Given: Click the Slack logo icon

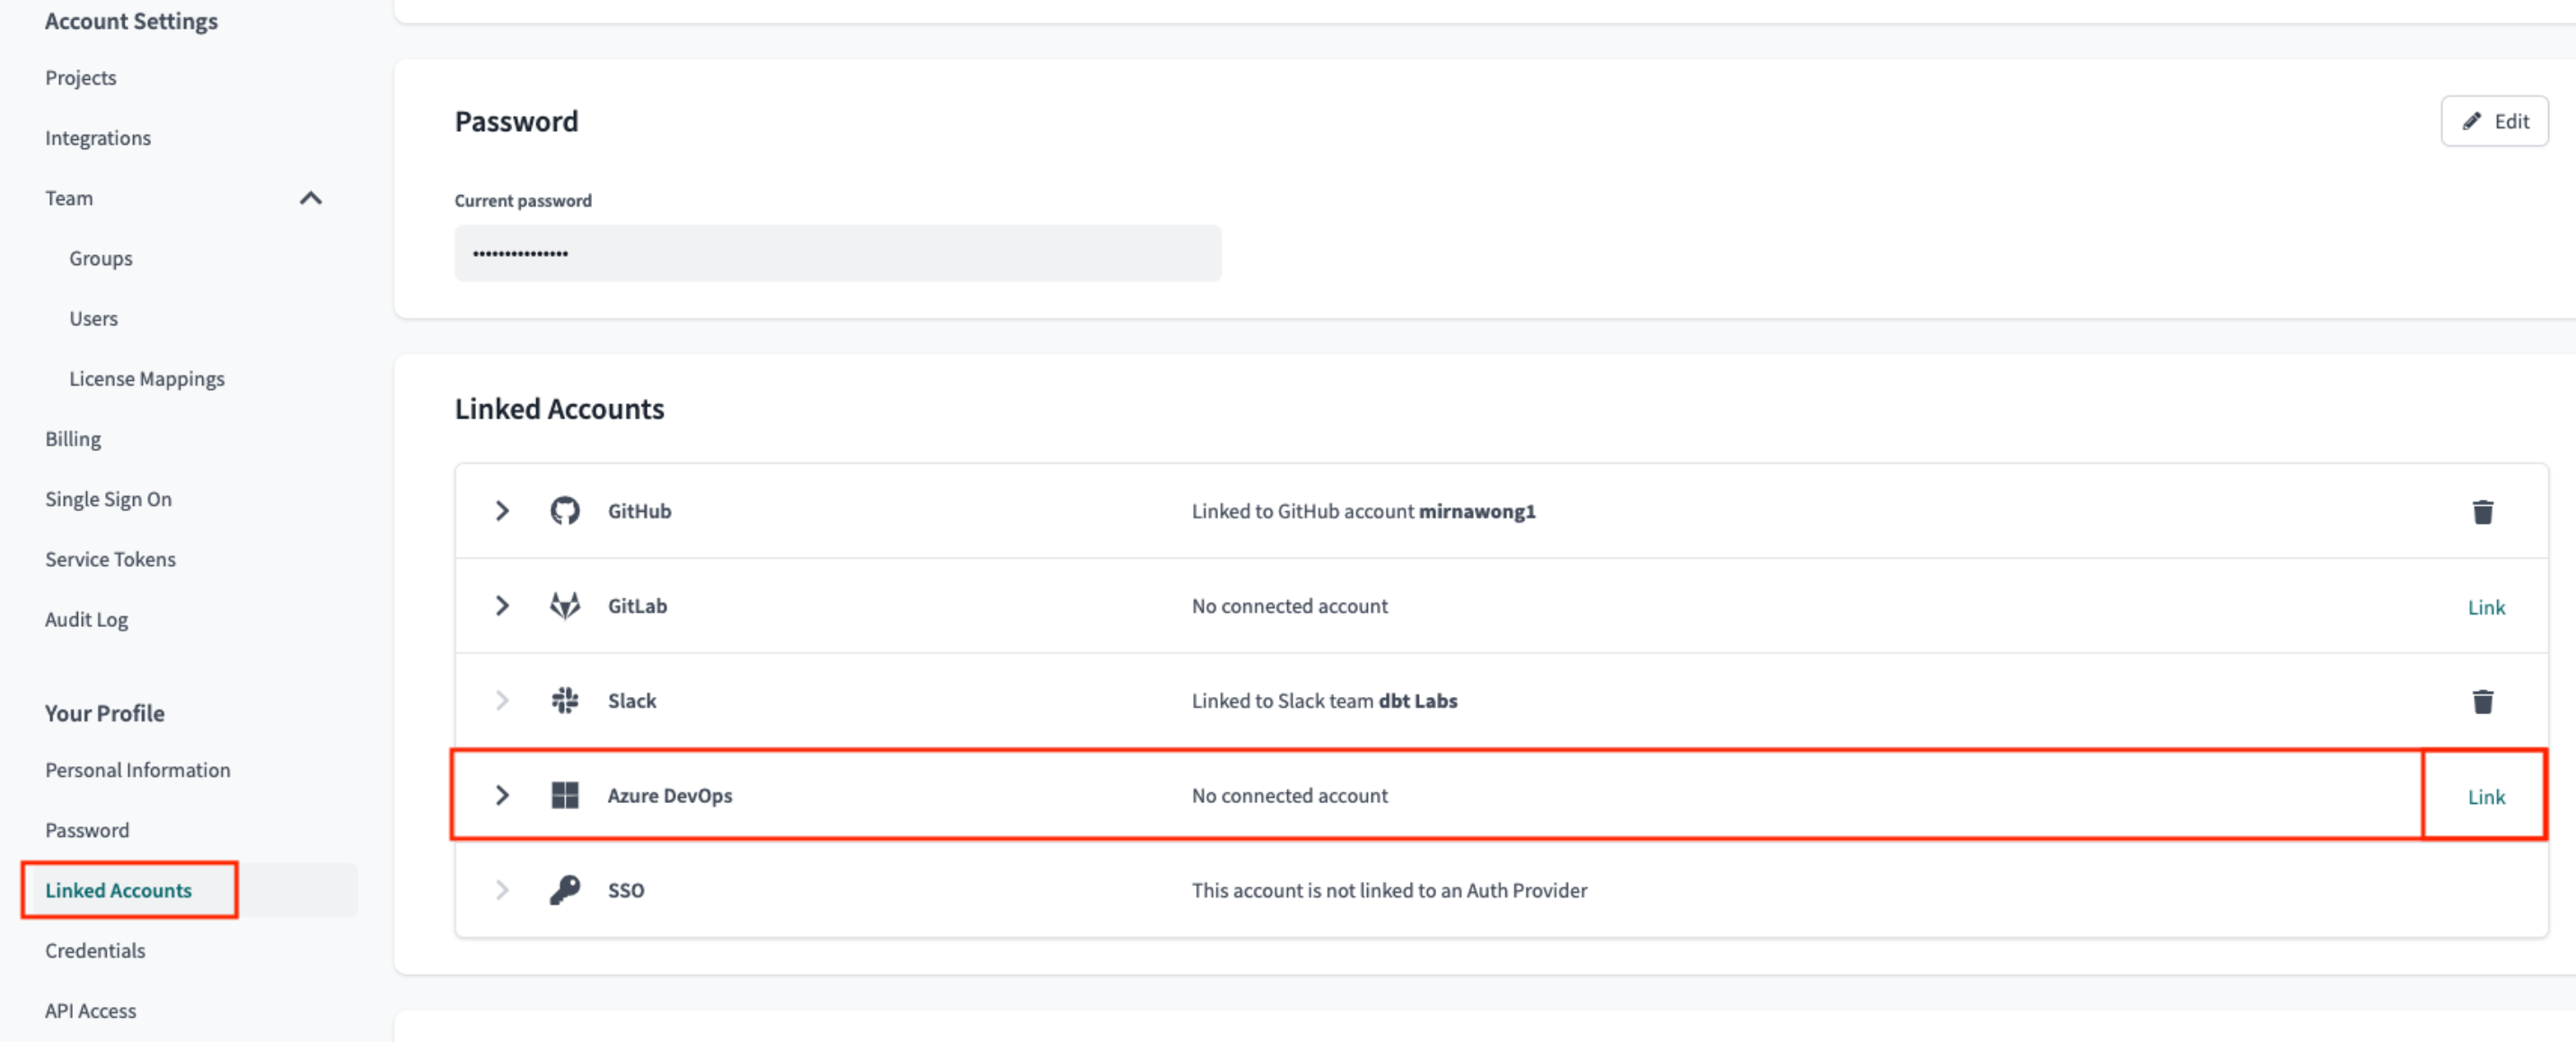Looking at the screenshot, I should tap(565, 701).
